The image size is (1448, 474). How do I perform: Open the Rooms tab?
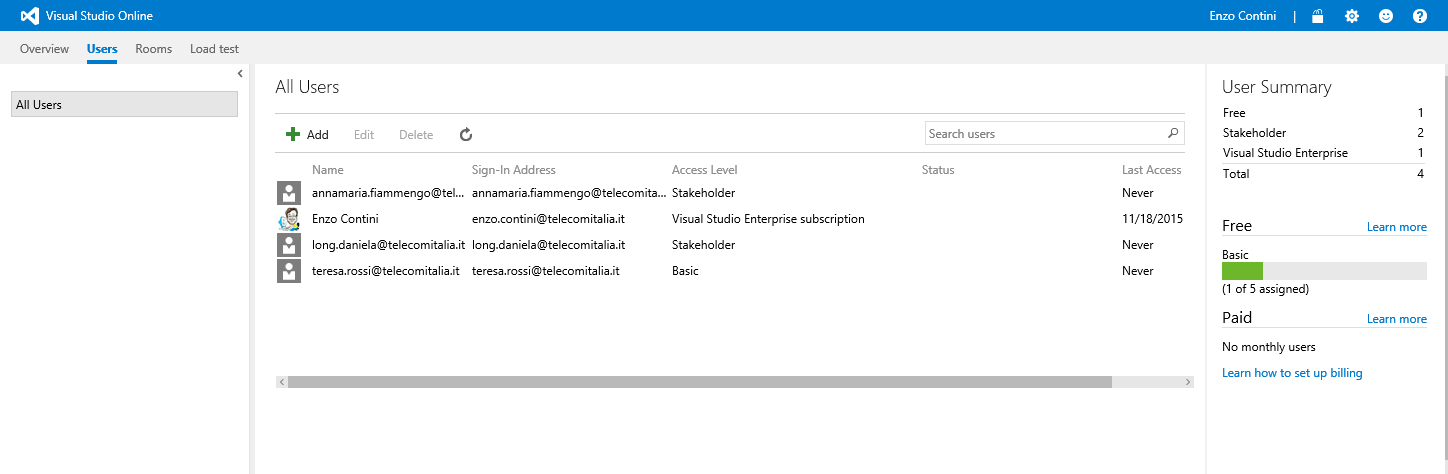153,49
